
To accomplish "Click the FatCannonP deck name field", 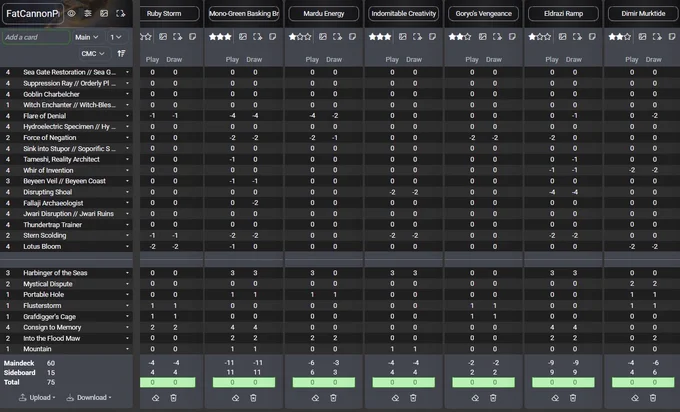I will (33, 13).
